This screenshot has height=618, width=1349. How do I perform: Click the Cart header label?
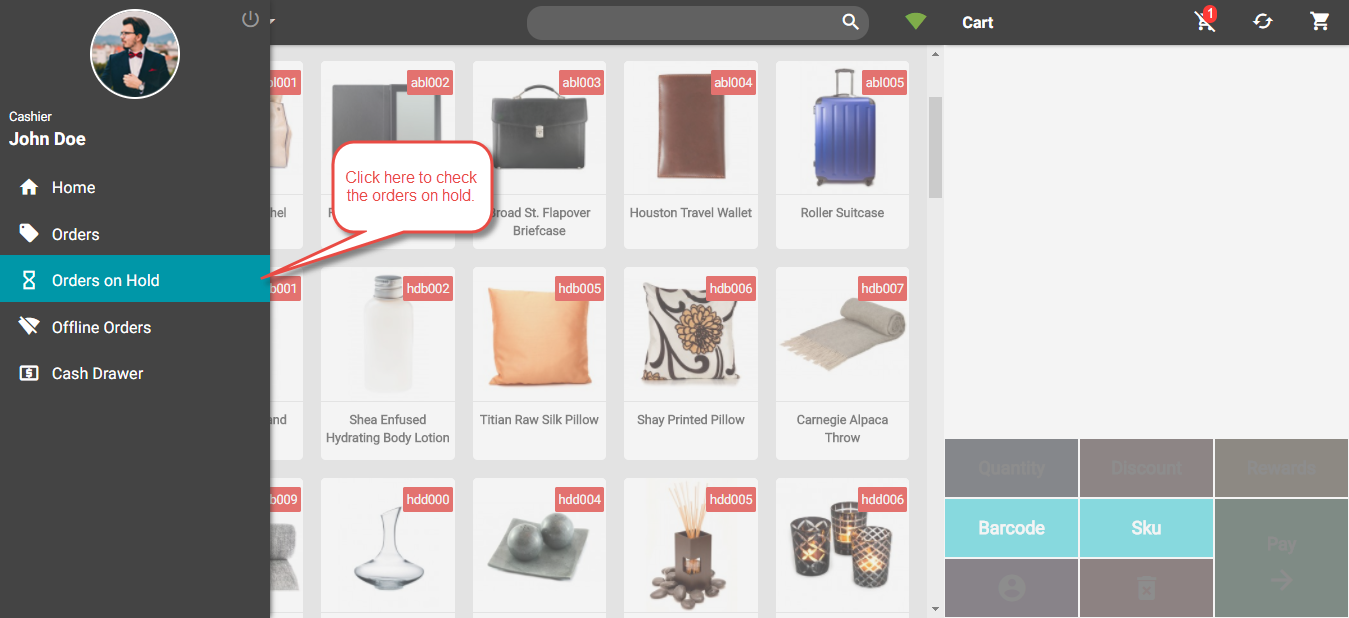(x=977, y=22)
